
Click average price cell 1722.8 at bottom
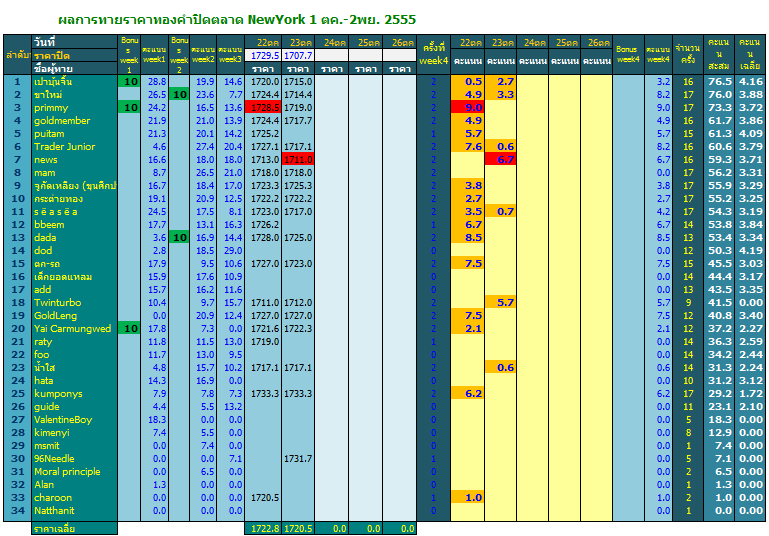pyautogui.click(x=263, y=529)
